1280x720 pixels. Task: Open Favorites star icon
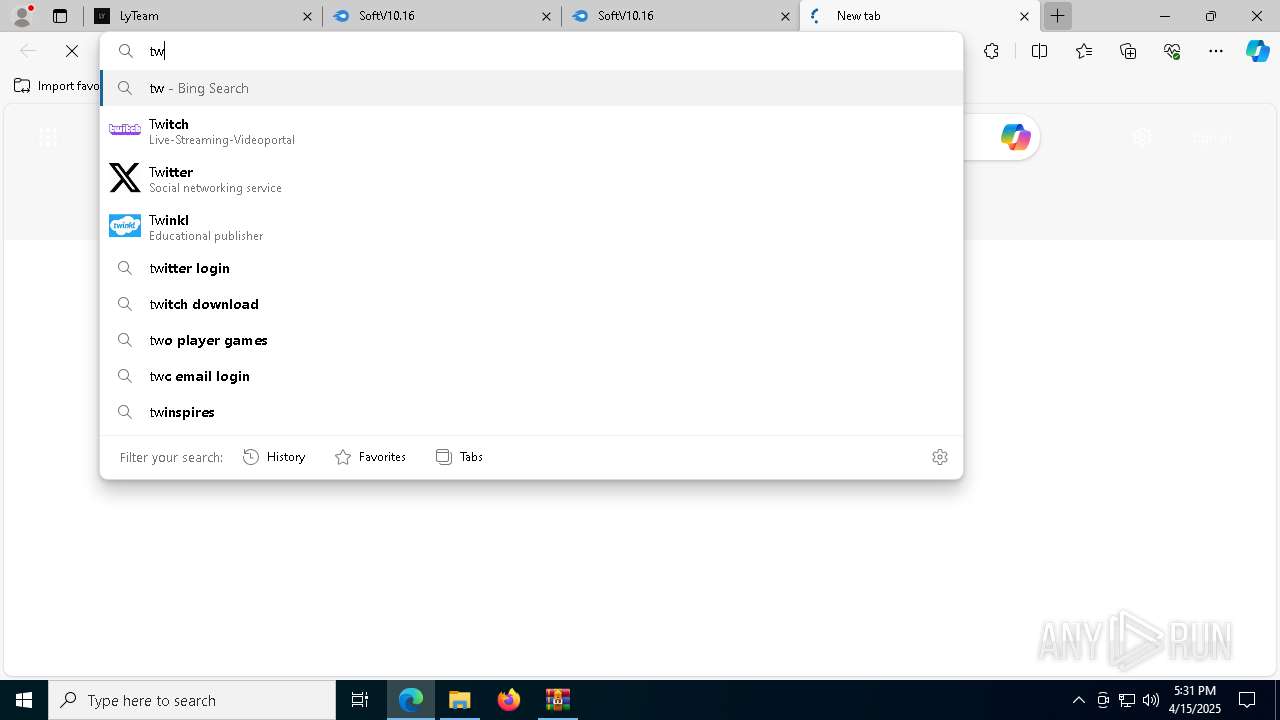(1084, 51)
